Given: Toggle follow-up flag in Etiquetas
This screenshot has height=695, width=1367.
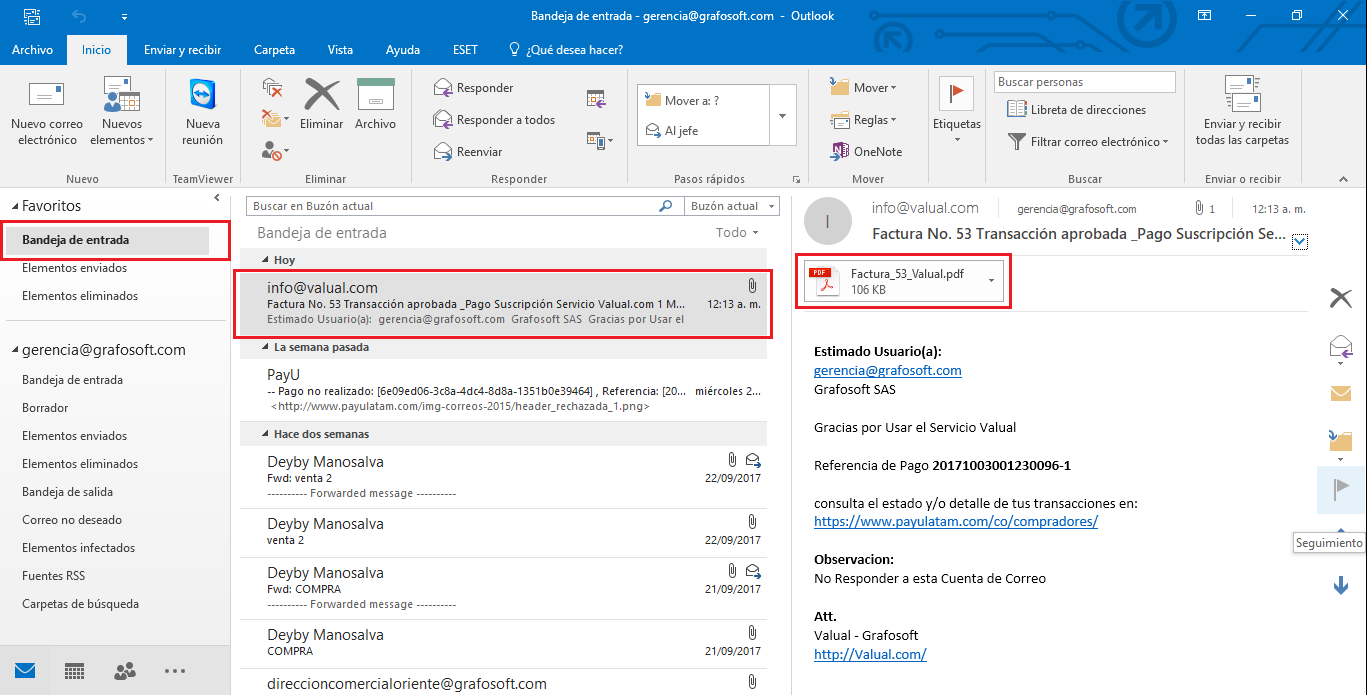Looking at the screenshot, I should pos(956,93).
